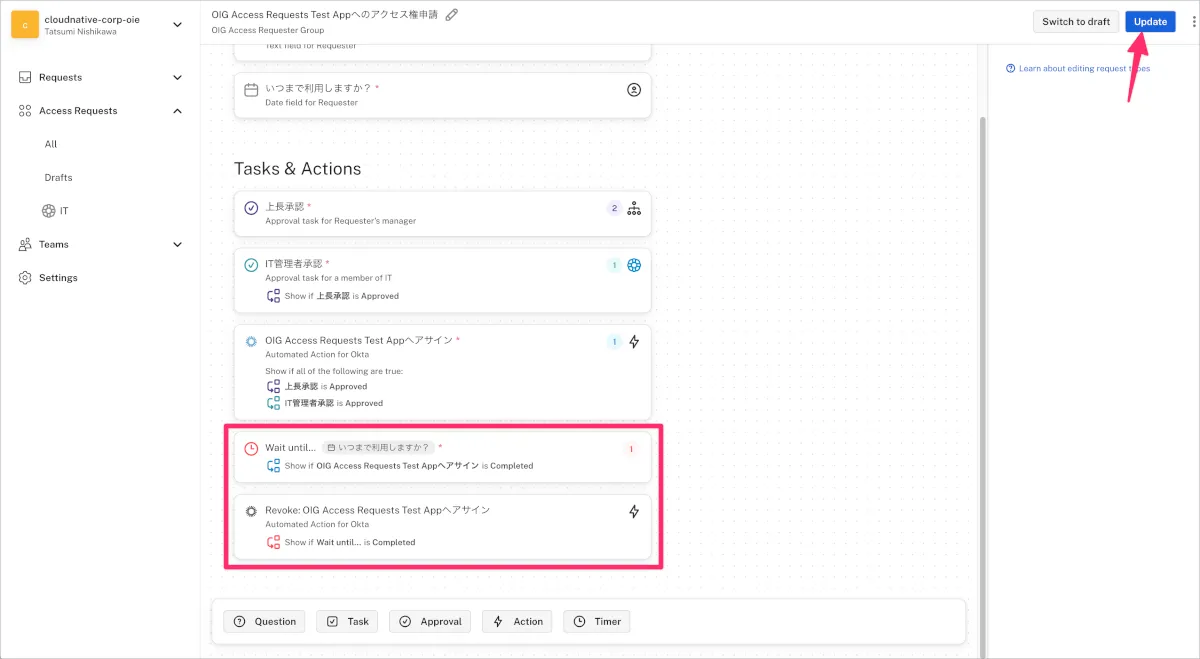Screen dimensions: 1200x659
Task: Click the org hierarchy icon on 上長承認
Action: (634, 208)
